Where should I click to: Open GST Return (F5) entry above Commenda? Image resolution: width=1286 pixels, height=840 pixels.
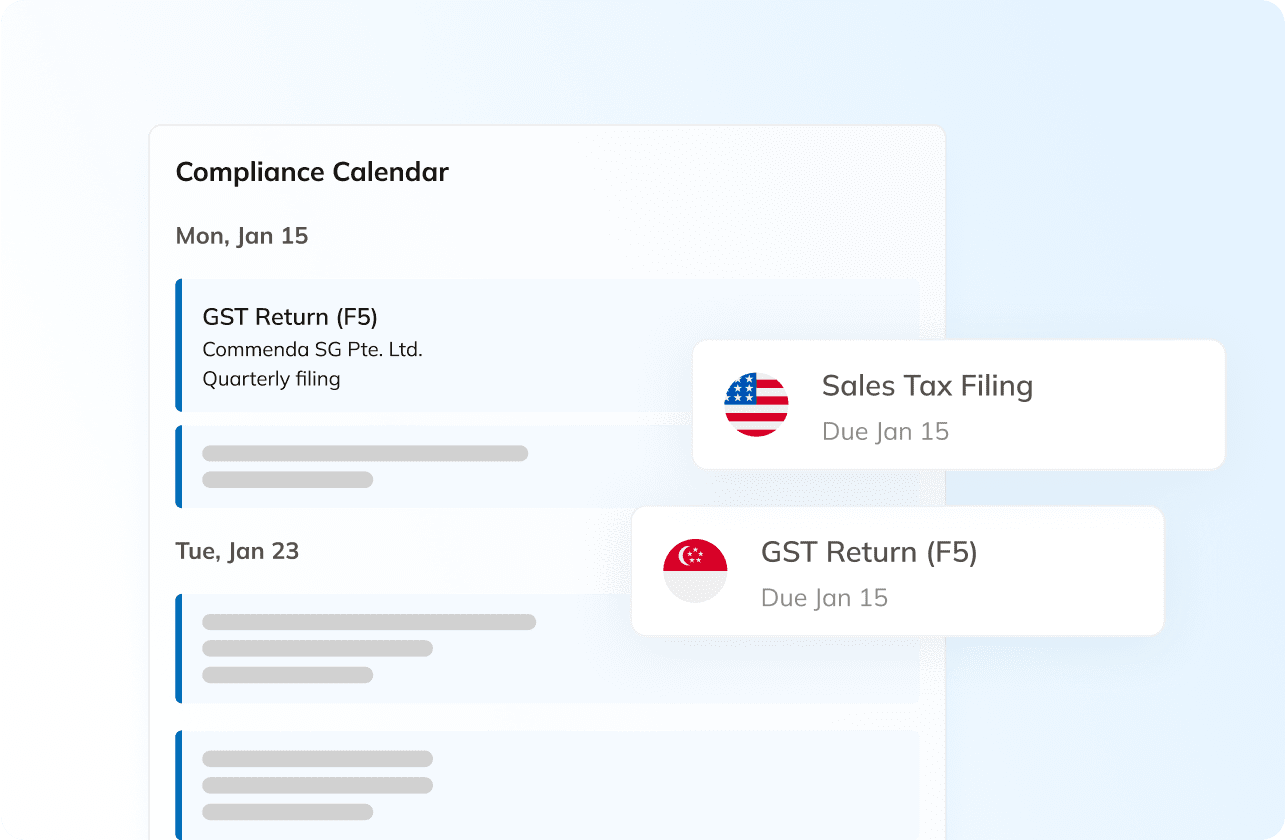coord(290,317)
